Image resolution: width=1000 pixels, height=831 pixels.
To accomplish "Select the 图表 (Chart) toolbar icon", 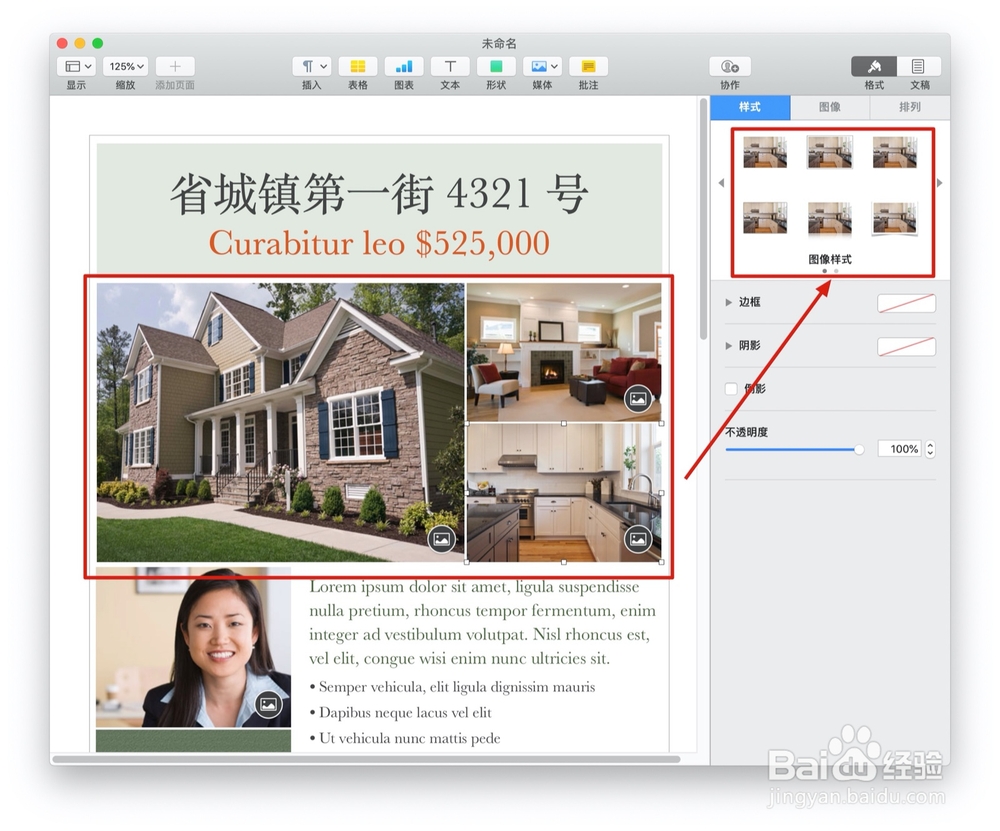I will pyautogui.click(x=403, y=66).
